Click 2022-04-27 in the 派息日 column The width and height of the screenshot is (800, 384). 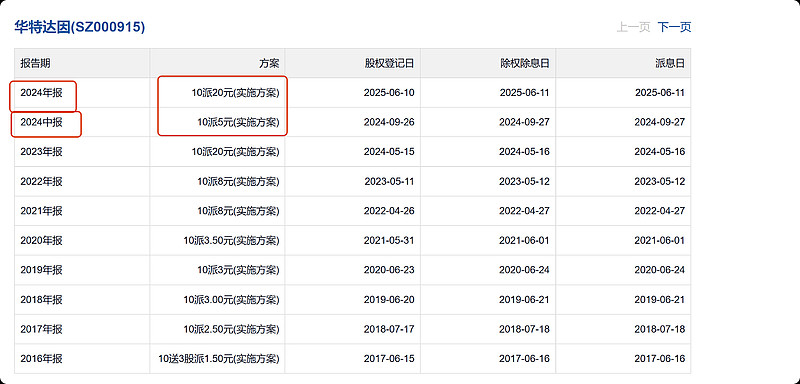660,211
